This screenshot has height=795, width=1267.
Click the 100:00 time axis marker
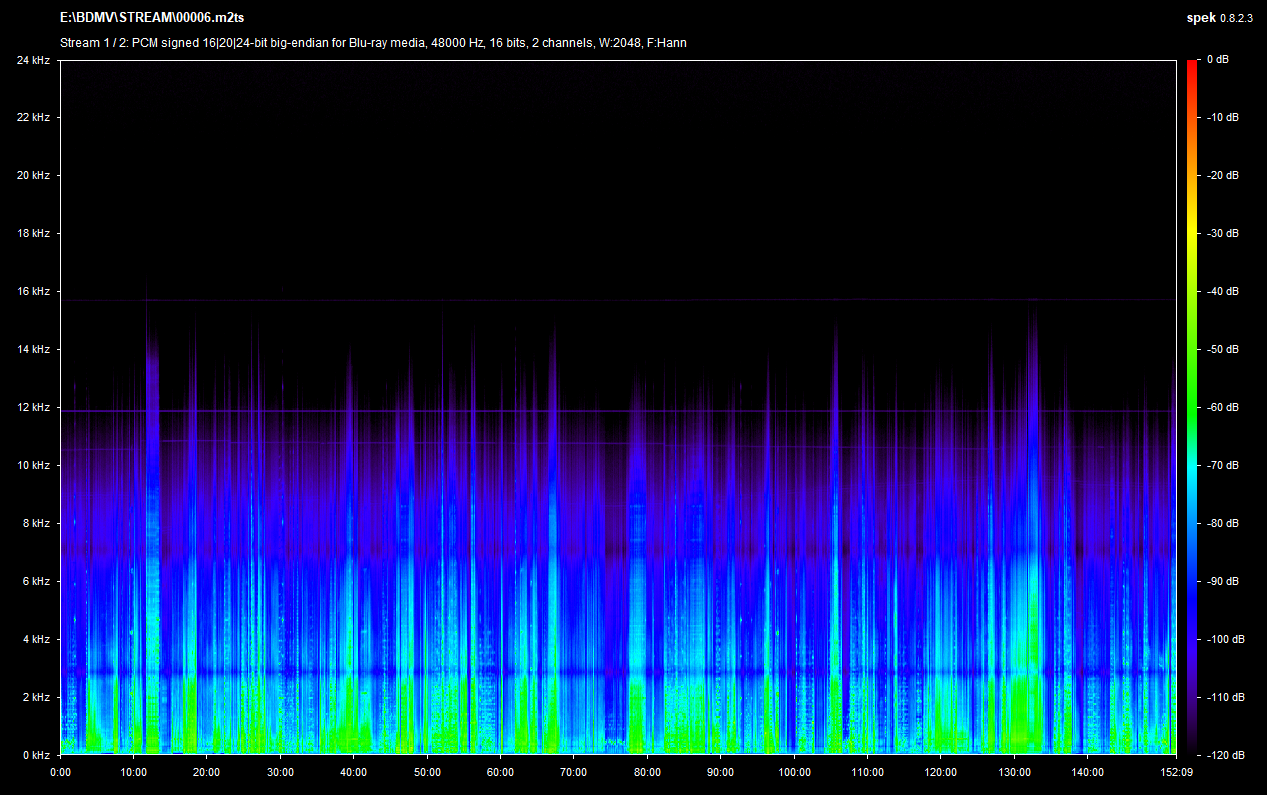tap(794, 773)
